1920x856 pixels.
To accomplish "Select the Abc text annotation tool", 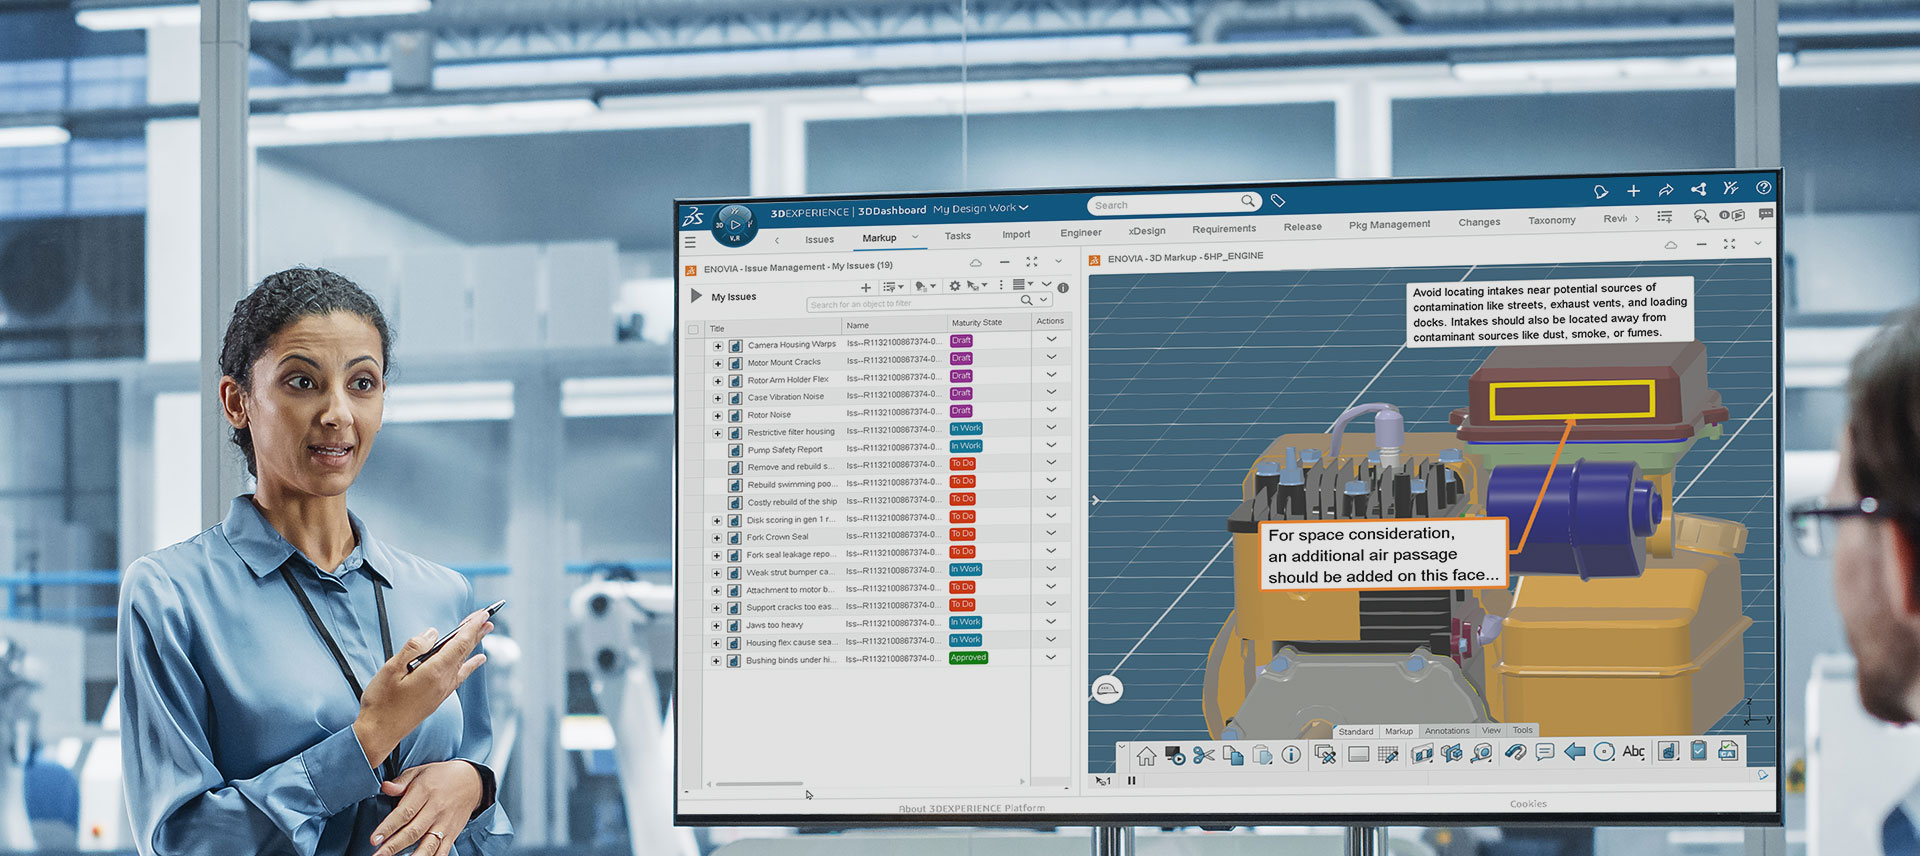I will 1634,751.
